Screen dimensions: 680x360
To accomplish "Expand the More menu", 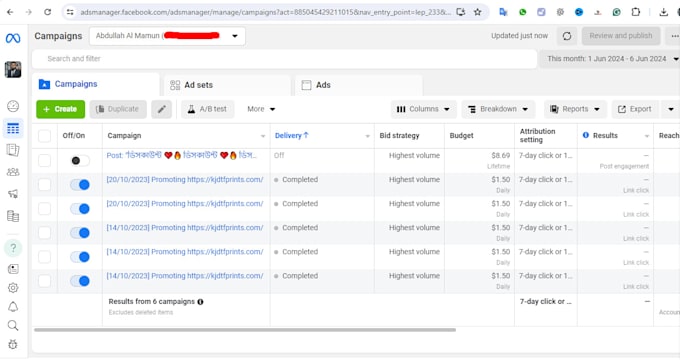I will 261,109.
